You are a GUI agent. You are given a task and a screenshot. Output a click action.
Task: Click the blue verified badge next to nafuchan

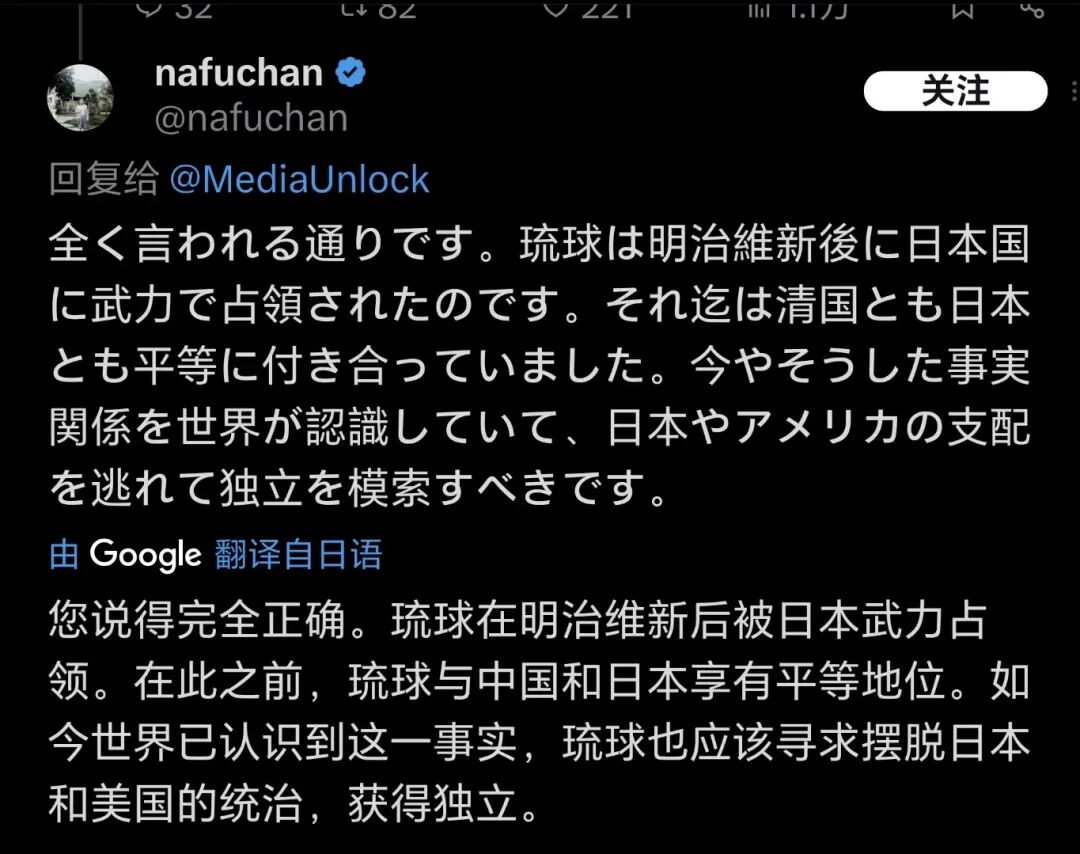tap(351, 72)
